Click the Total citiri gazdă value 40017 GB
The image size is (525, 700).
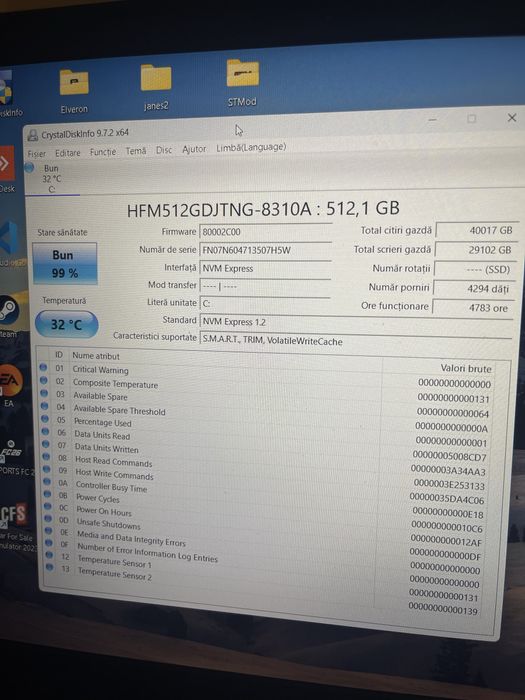click(475, 230)
